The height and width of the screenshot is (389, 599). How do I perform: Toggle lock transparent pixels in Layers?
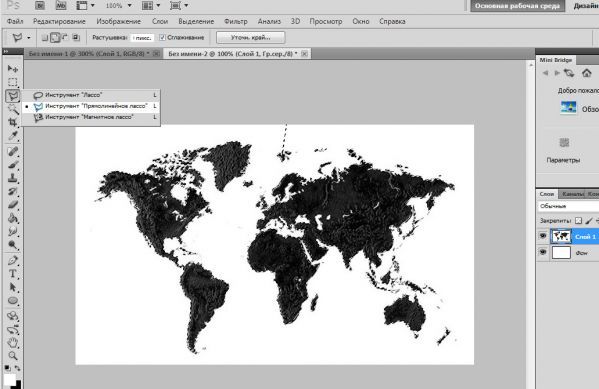(x=578, y=220)
